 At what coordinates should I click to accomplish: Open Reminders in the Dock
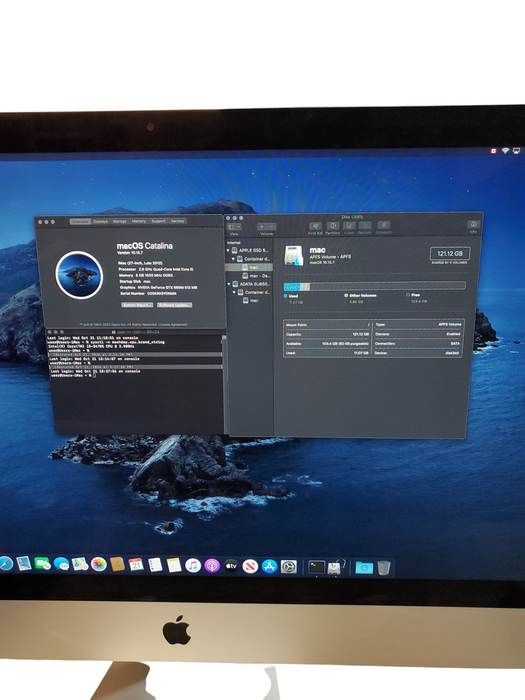tap(155, 565)
